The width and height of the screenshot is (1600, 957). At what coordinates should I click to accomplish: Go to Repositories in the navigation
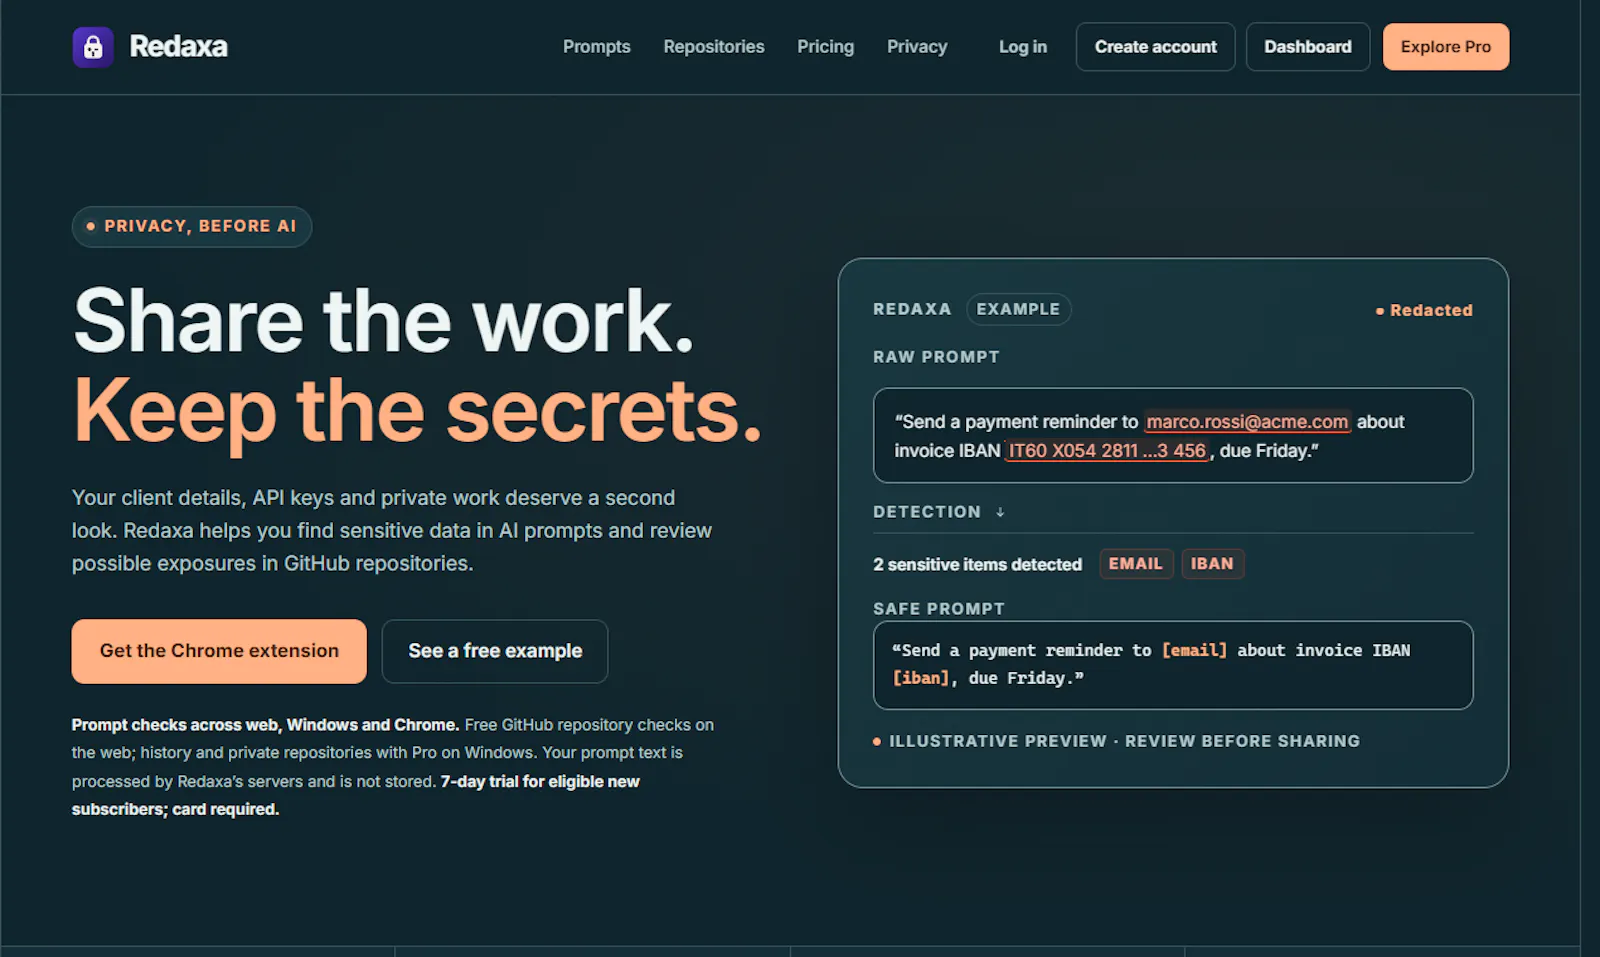[713, 47]
